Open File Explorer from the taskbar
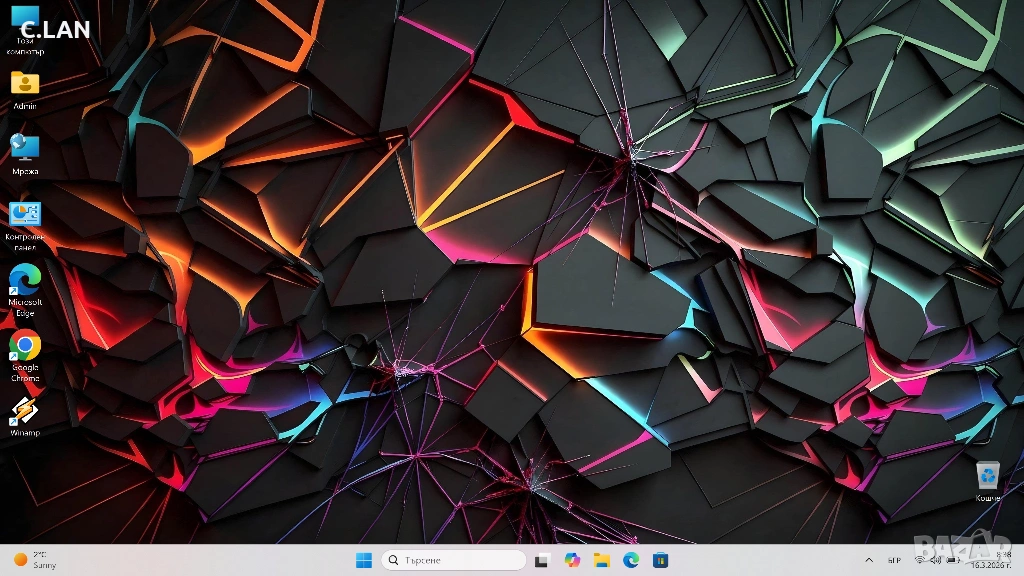The width and height of the screenshot is (1024, 576). point(602,560)
